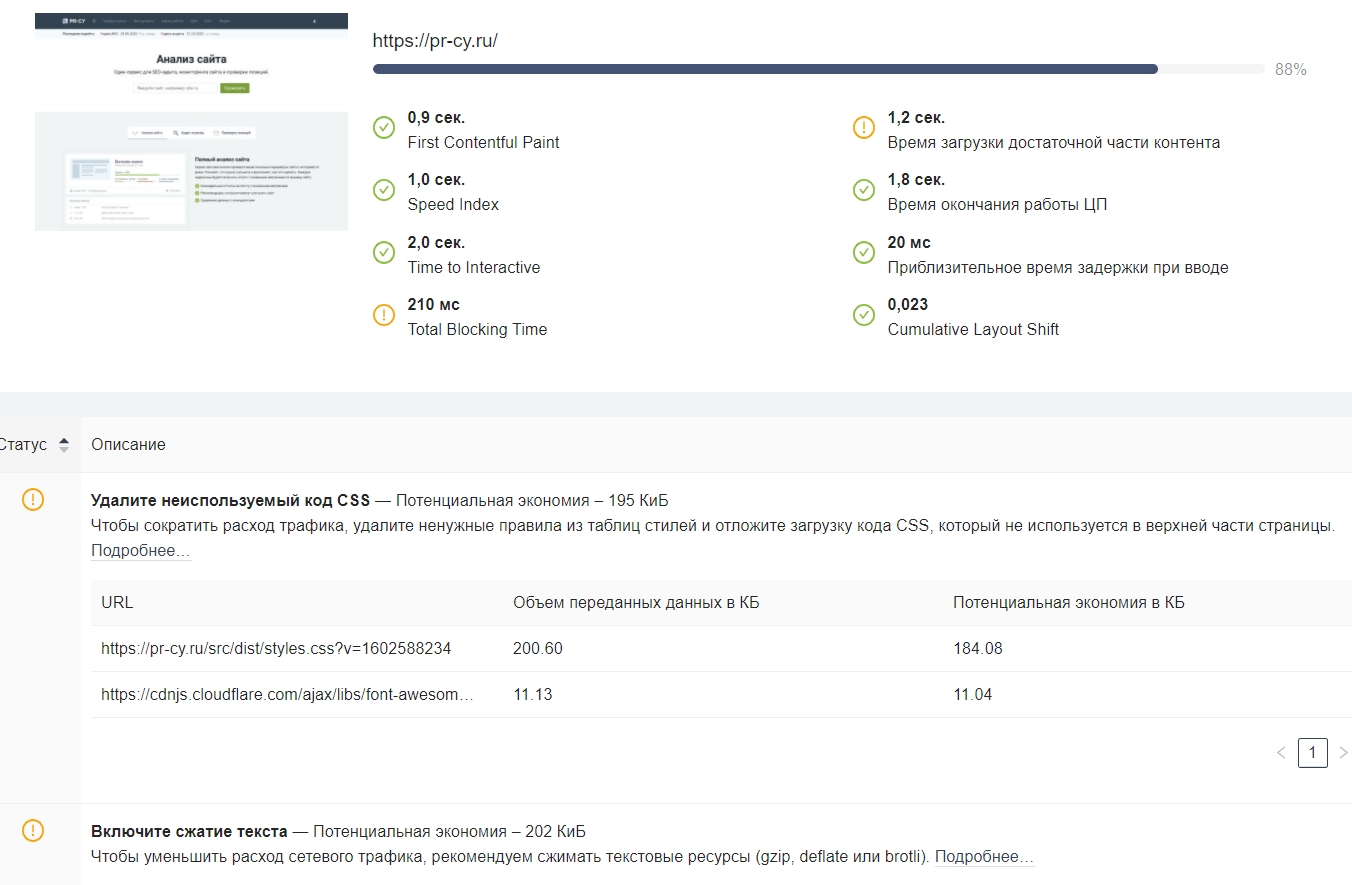Click the check icon next to Cumulative Layout Shift
1352x885 pixels.
[x=863, y=314]
